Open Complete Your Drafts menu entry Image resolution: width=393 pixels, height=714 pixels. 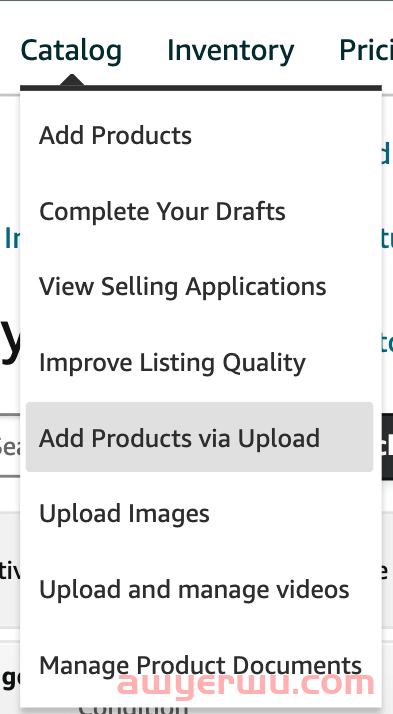click(x=162, y=212)
